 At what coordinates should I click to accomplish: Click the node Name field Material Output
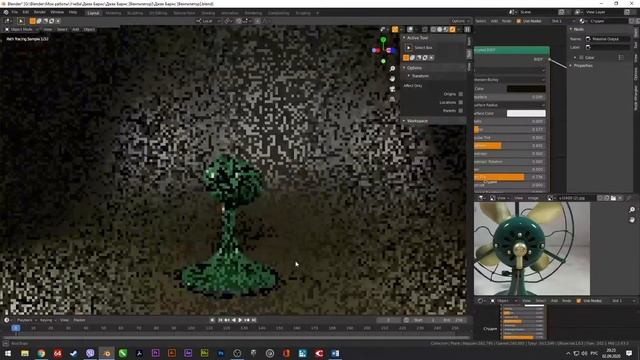click(608, 39)
